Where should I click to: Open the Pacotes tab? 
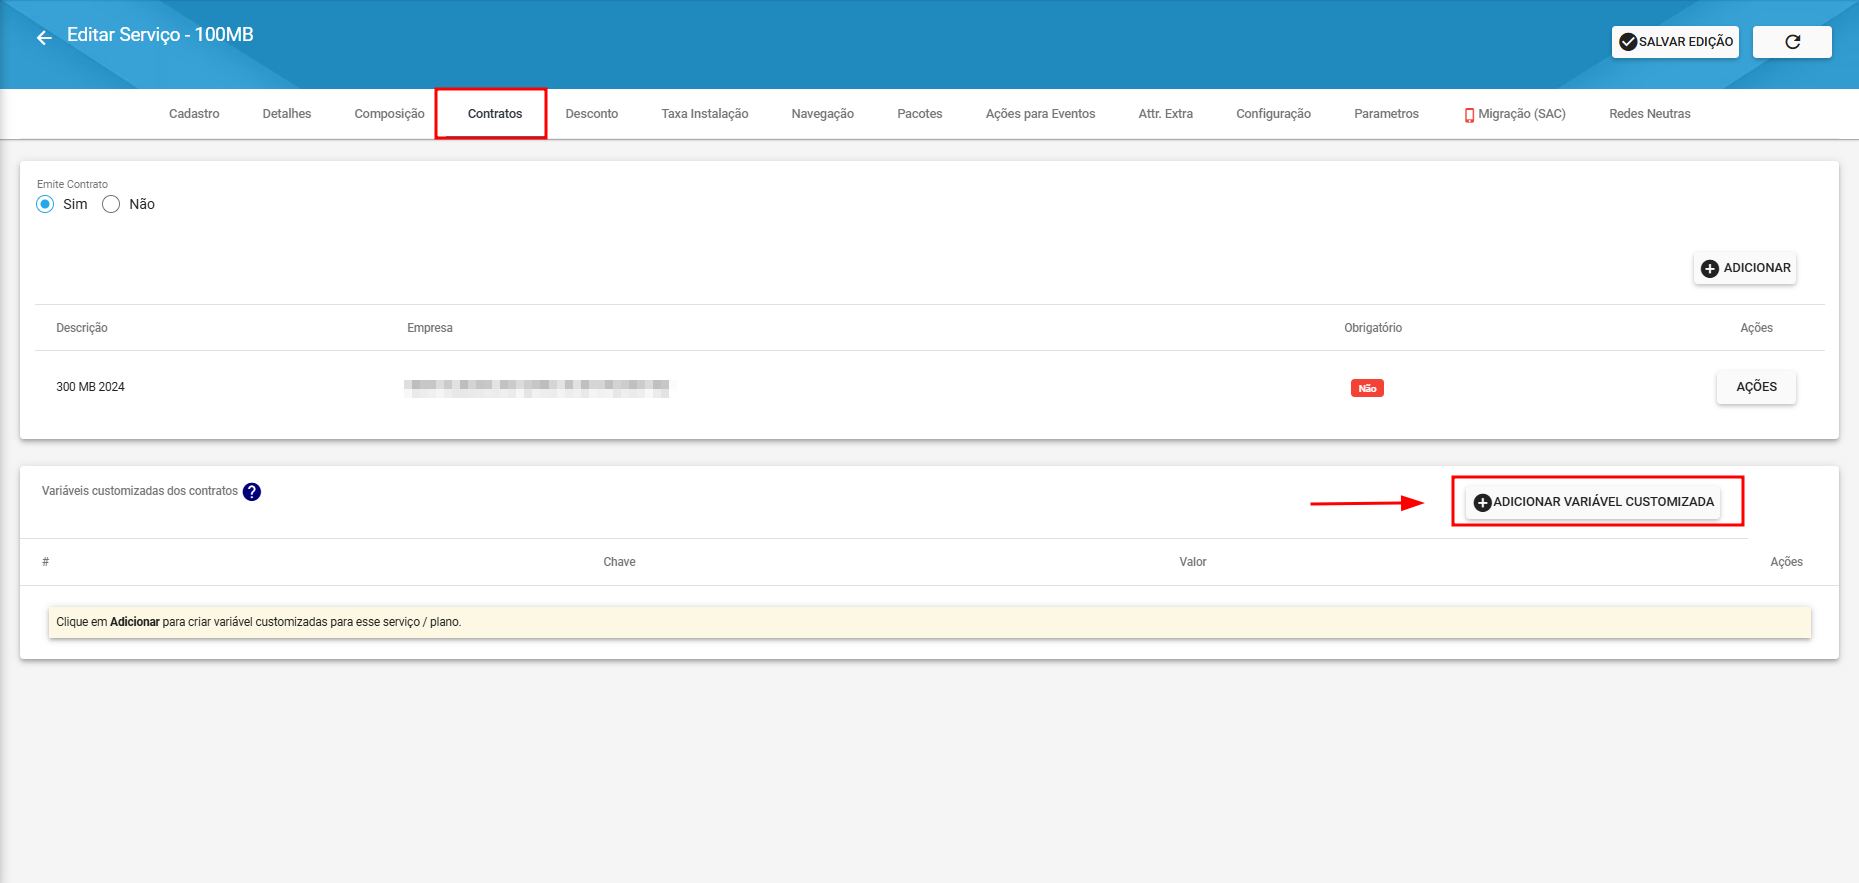(x=920, y=114)
